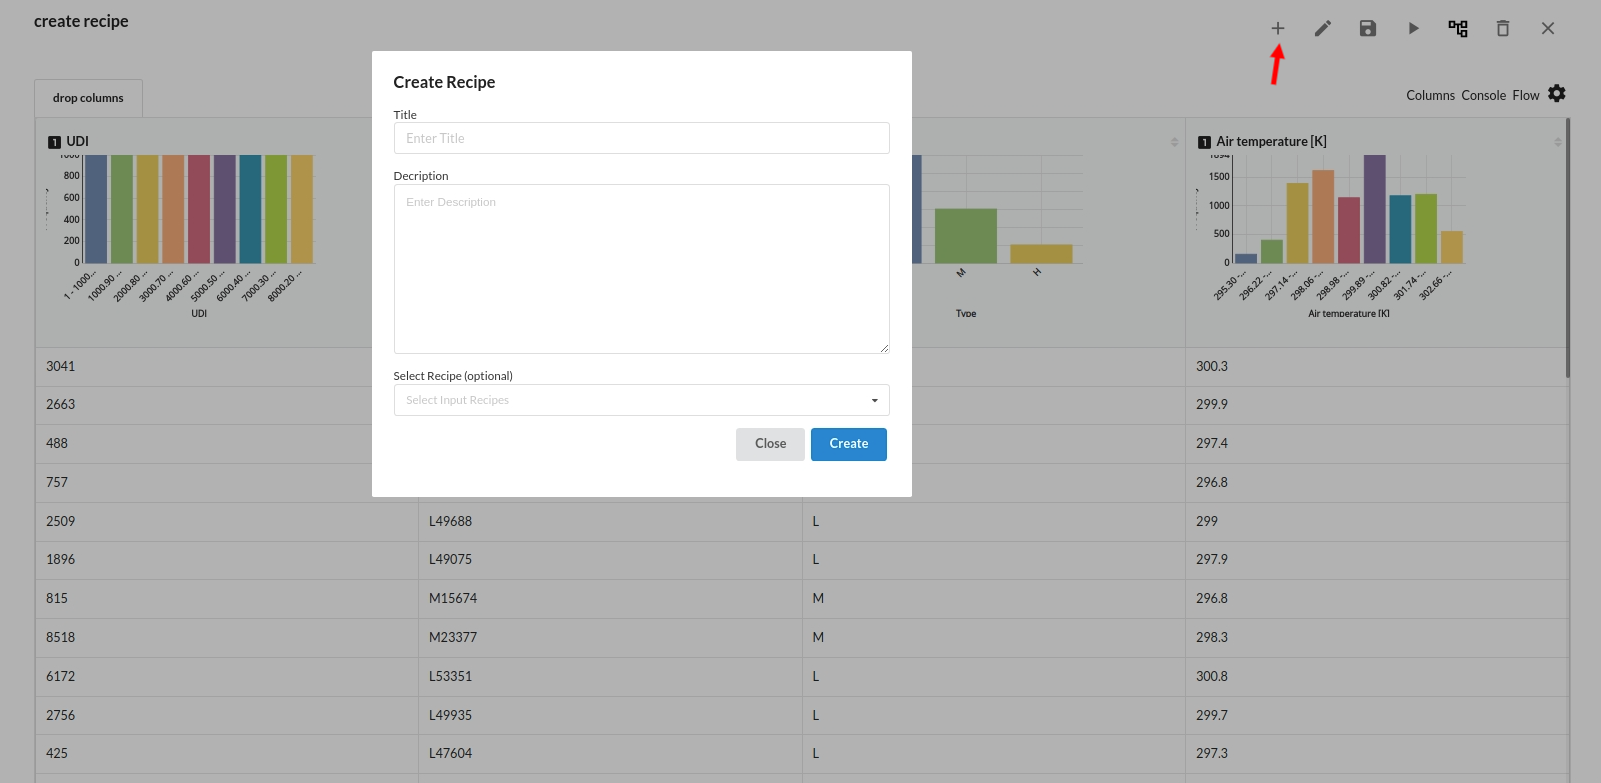This screenshot has height=783, width=1601.
Task: Click the tallest purple bar in Air temperature chart
Action: coord(1374,209)
